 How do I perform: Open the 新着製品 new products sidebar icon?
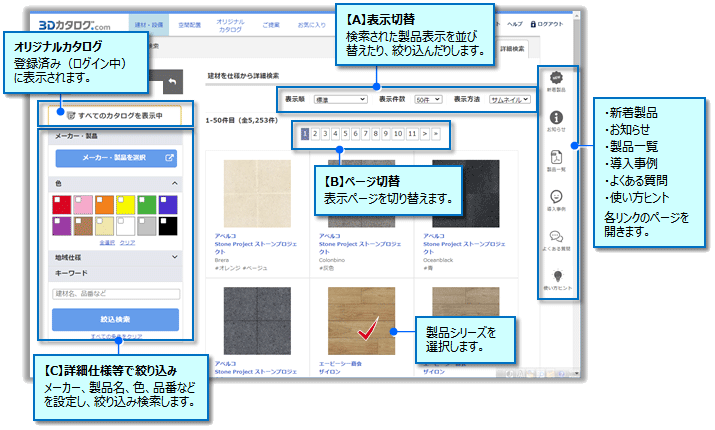tap(556, 78)
